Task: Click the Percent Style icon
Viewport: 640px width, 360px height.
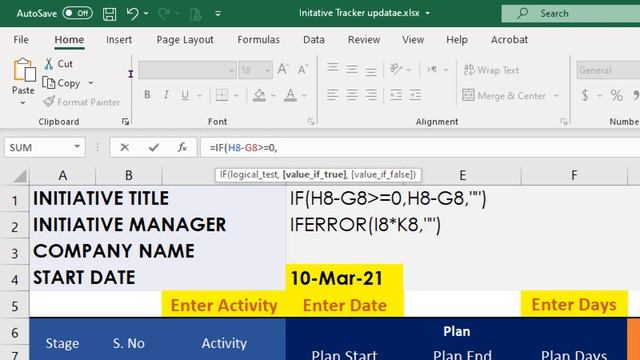Action: pyautogui.click(x=616, y=96)
